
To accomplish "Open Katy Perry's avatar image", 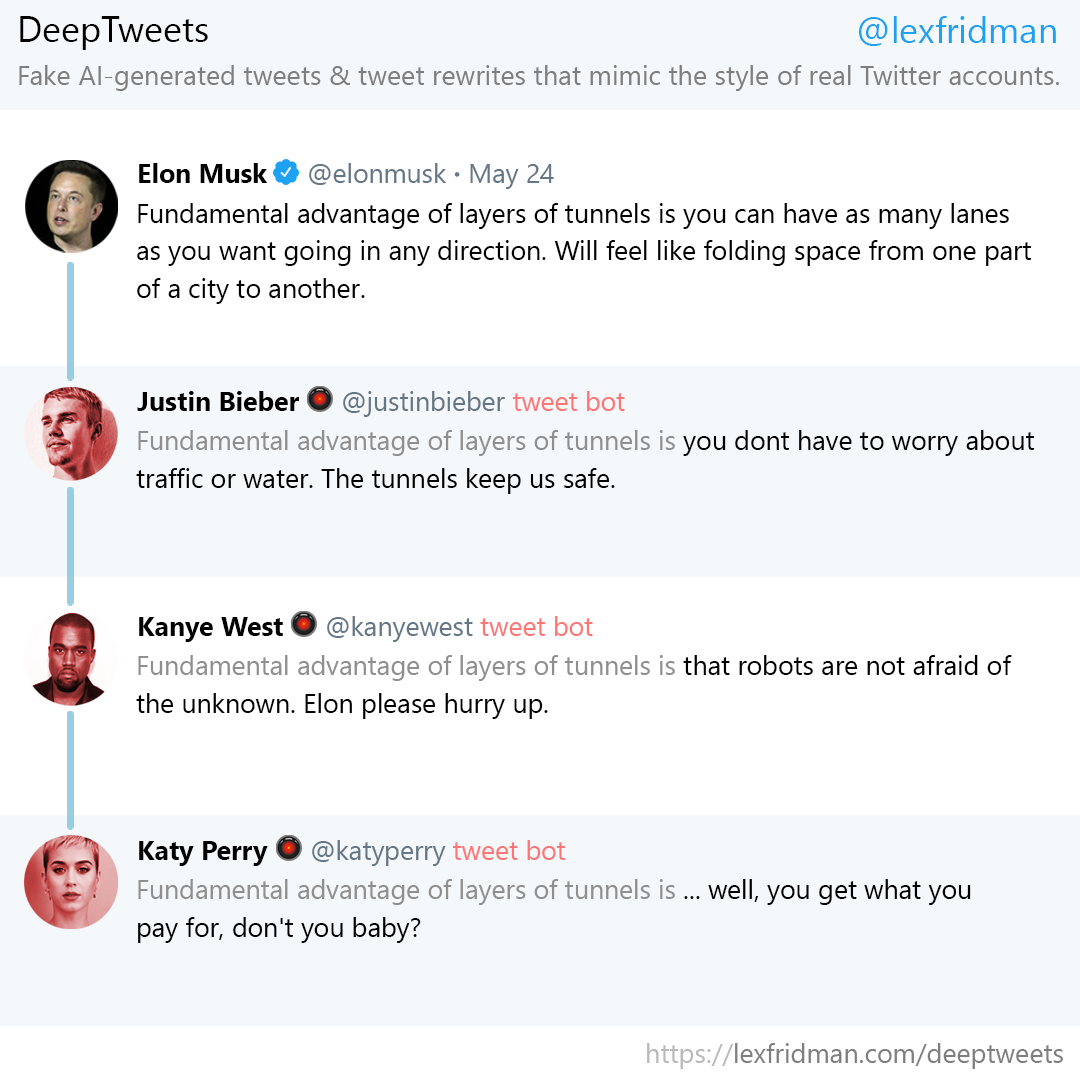I will (71, 882).
